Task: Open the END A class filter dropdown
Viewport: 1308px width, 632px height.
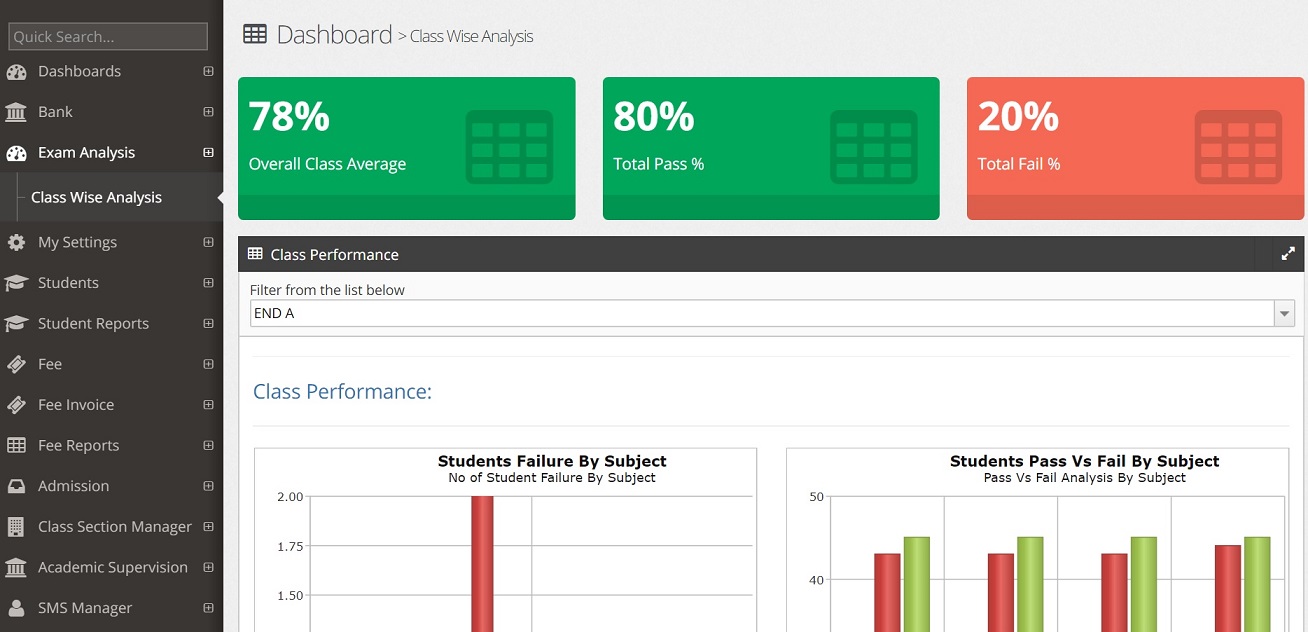Action: pyautogui.click(x=772, y=314)
